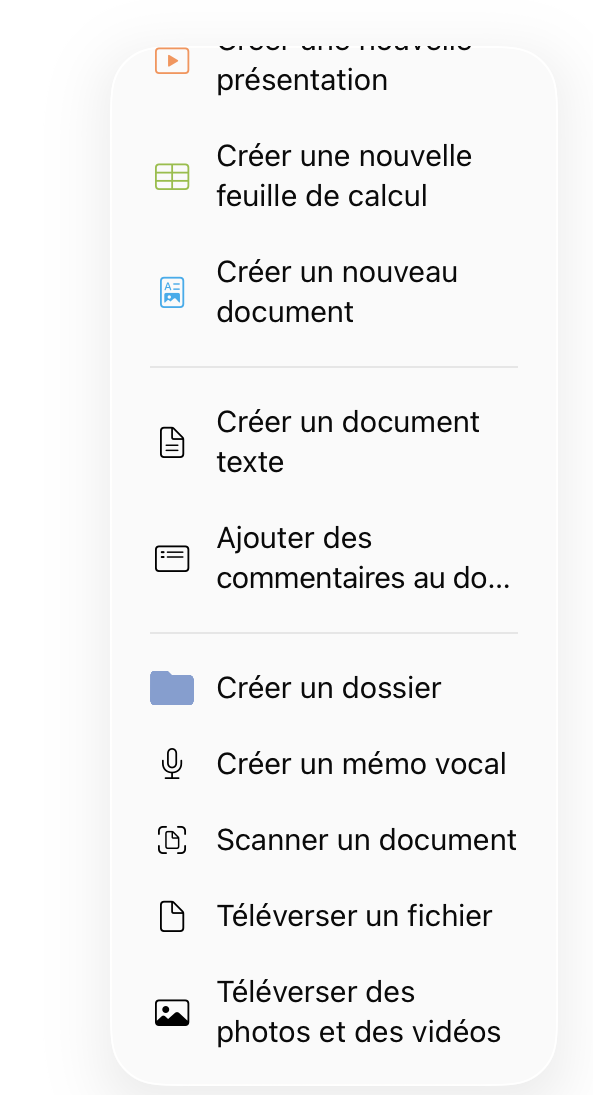Open Créer un document texte
593x1095 pixels.
(x=348, y=441)
